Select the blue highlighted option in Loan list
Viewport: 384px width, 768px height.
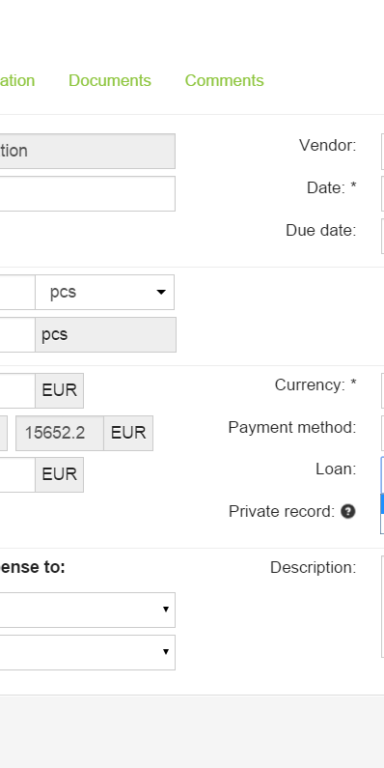tap(383, 504)
